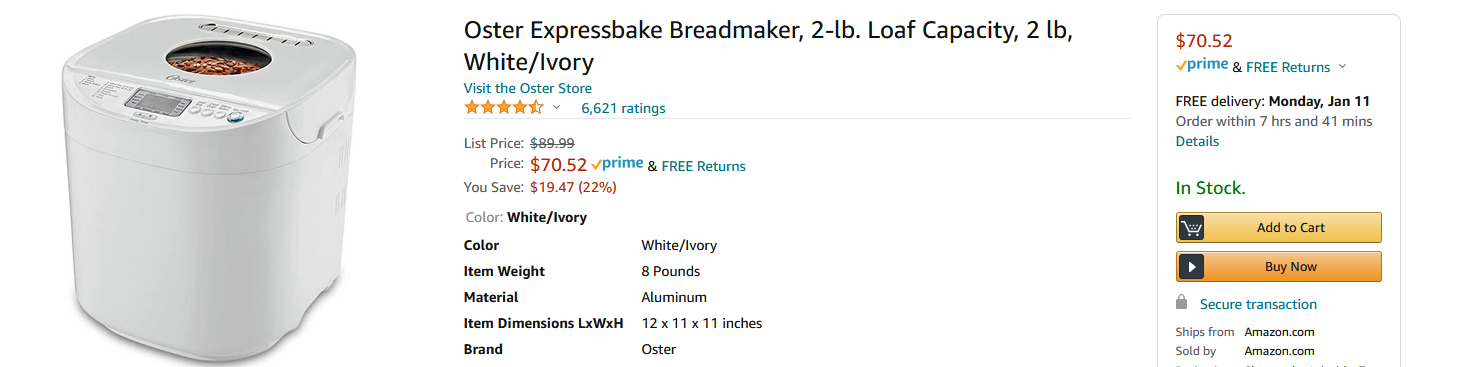Click the Prime logo in buy box
This screenshot has height=367, width=1467.
(x=1202, y=65)
